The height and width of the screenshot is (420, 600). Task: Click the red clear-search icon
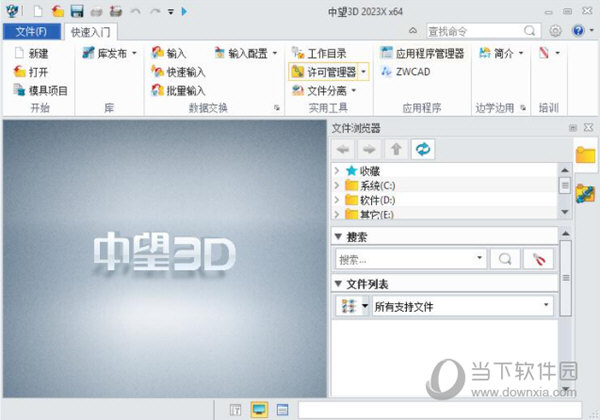539,259
